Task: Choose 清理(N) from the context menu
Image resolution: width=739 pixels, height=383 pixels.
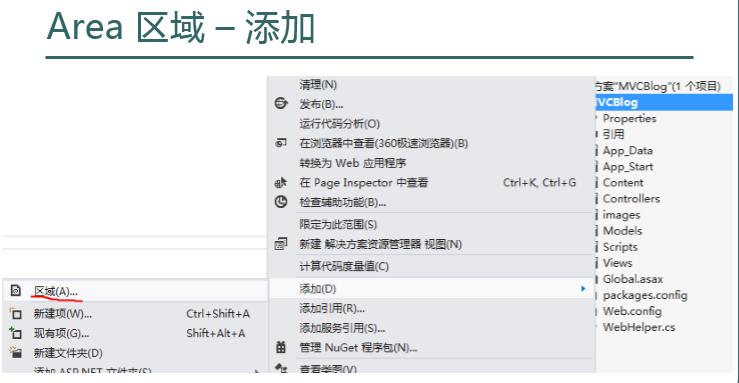Action: tap(318, 85)
